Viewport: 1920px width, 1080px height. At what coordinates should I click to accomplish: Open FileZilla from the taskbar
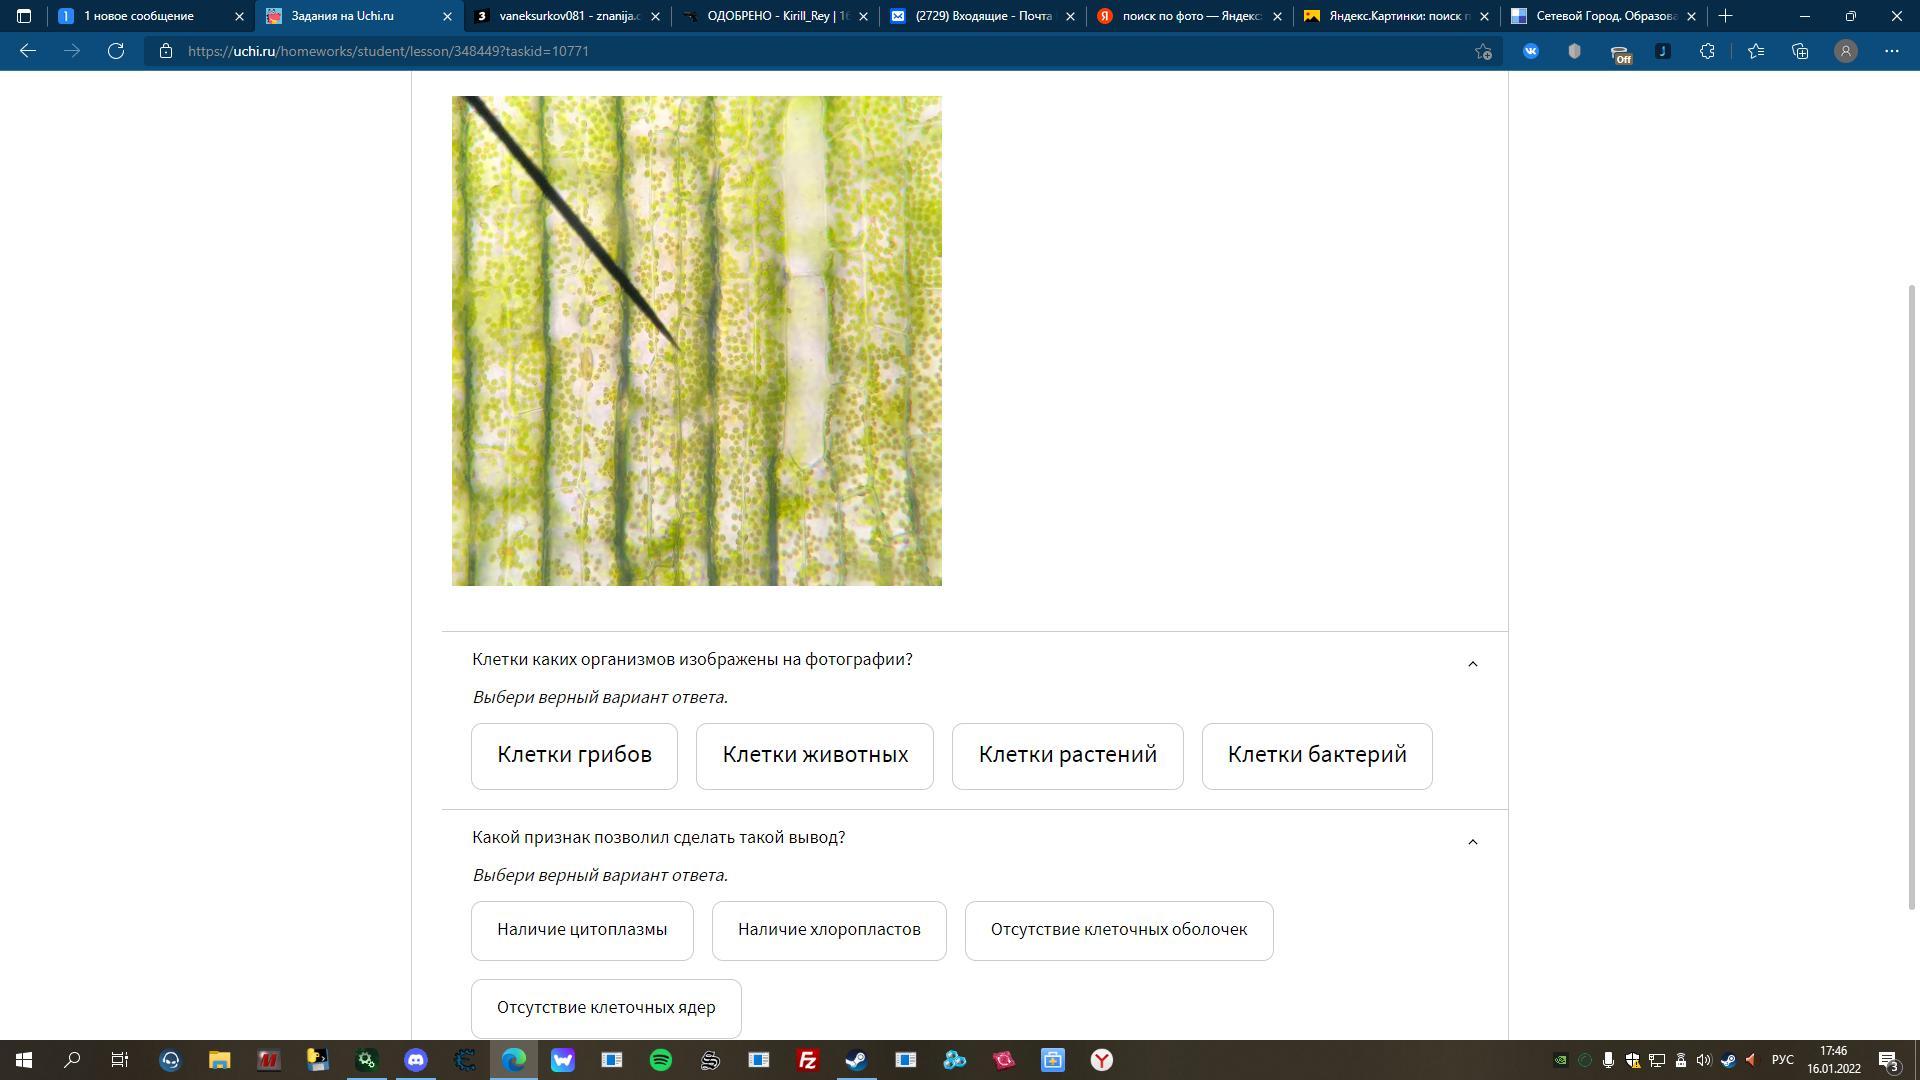808,1060
